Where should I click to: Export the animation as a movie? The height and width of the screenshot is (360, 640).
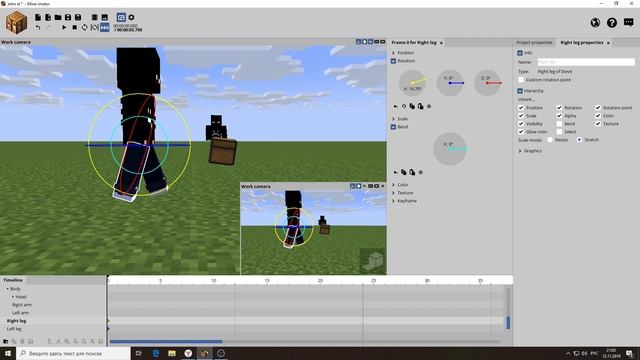(94, 17)
